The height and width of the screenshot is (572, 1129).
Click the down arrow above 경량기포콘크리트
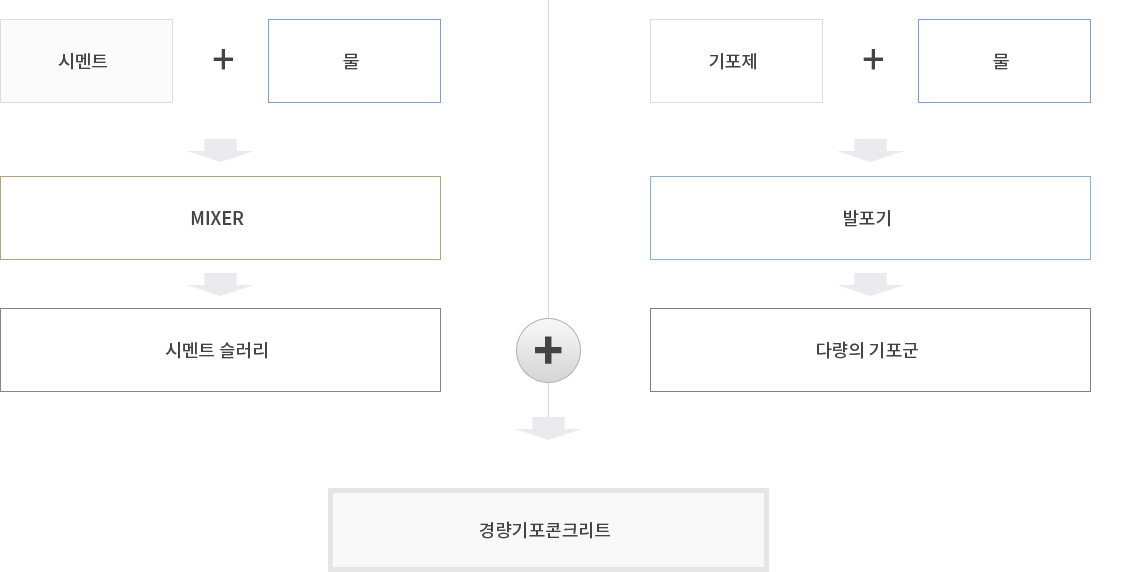coord(548,428)
